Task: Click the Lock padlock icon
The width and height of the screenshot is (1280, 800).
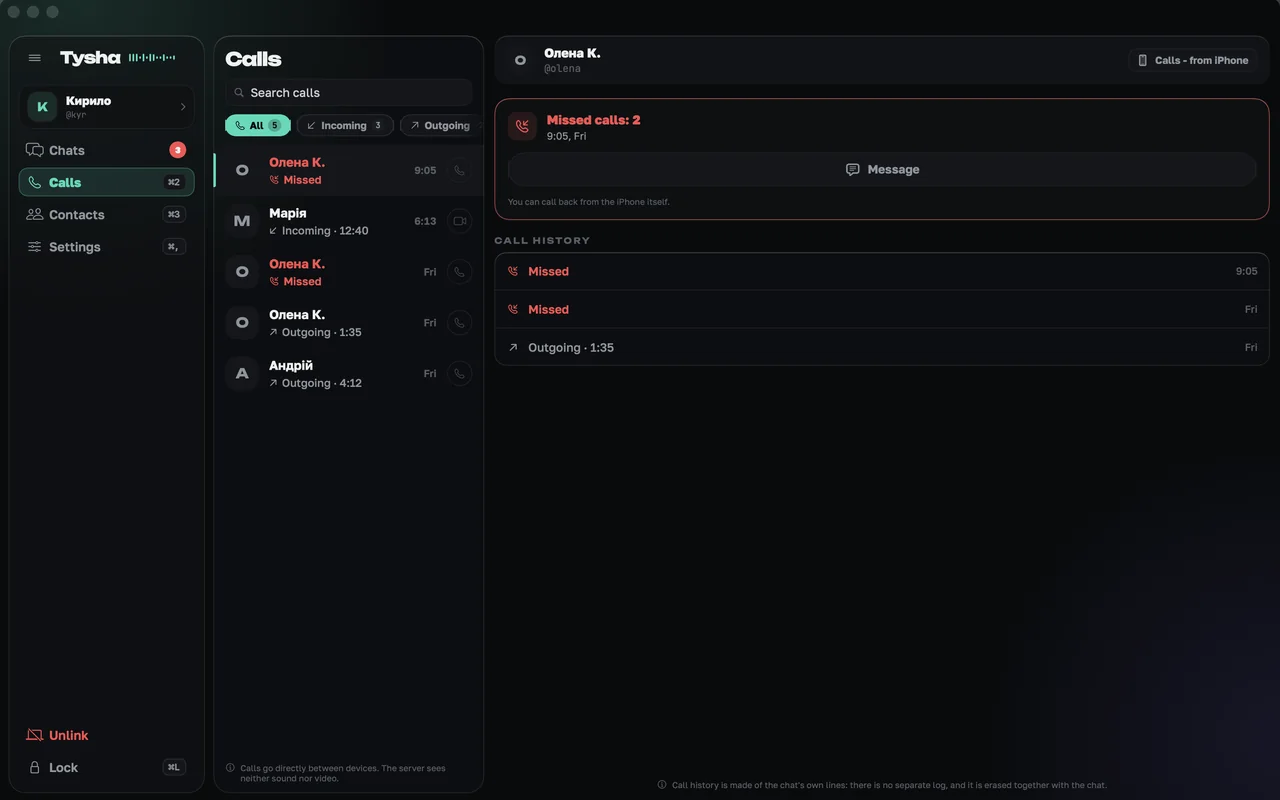Action: click(35, 767)
